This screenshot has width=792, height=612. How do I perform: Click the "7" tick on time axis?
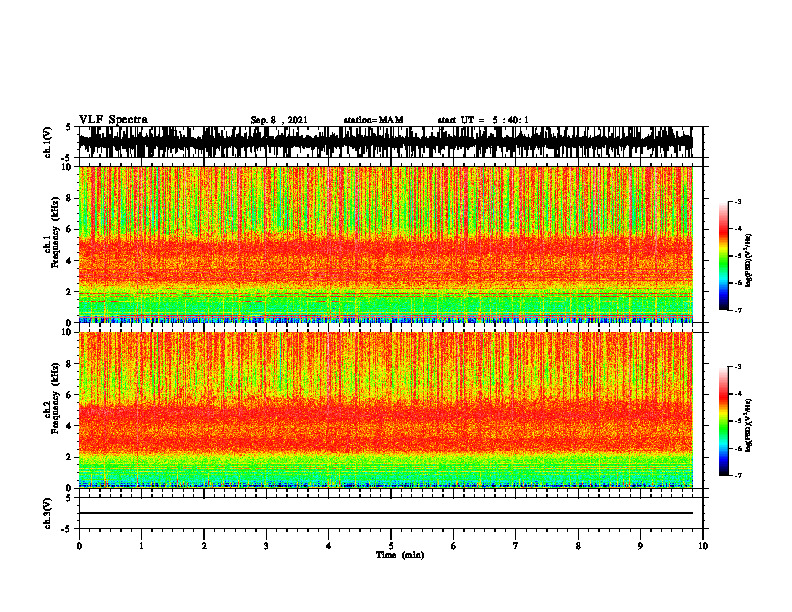[x=516, y=546]
